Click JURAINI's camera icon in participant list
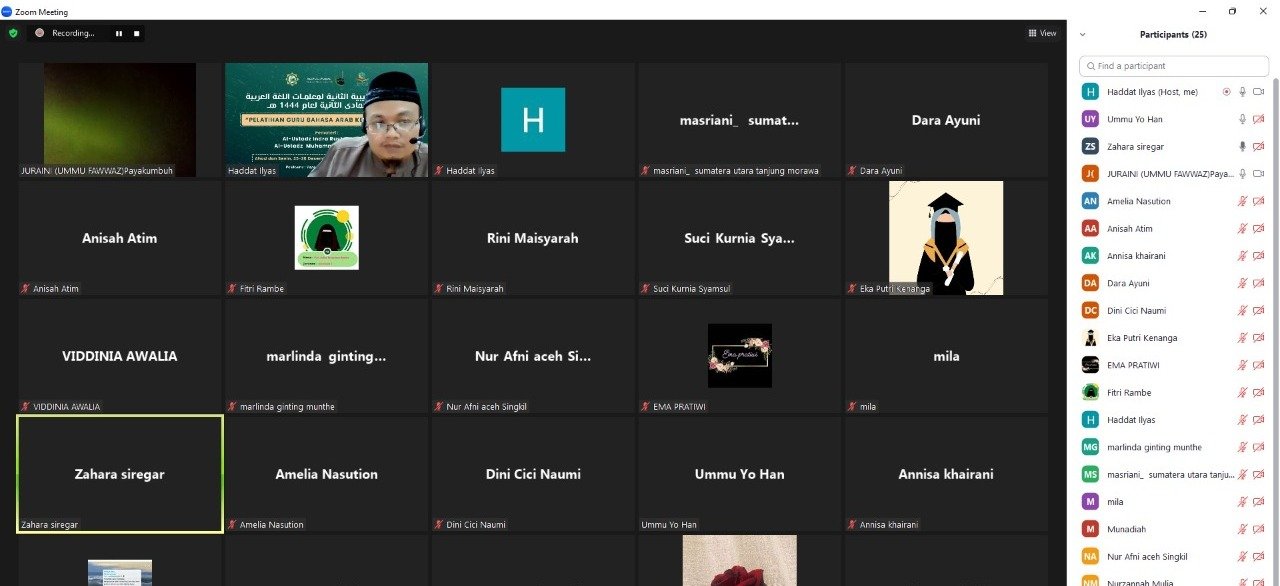 (x=1259, y=174)
